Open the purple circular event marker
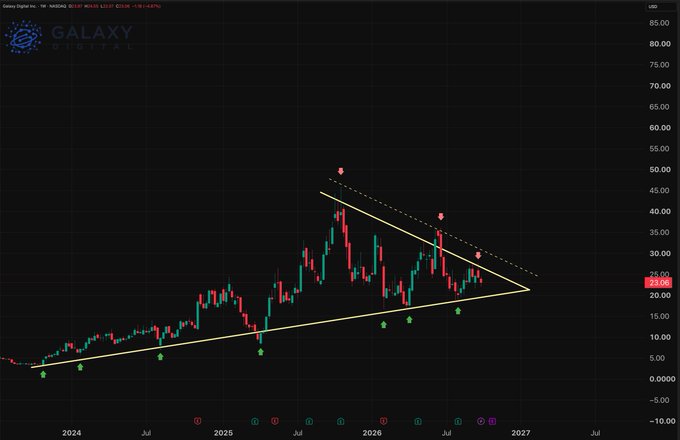 click(x=481, y=421)
